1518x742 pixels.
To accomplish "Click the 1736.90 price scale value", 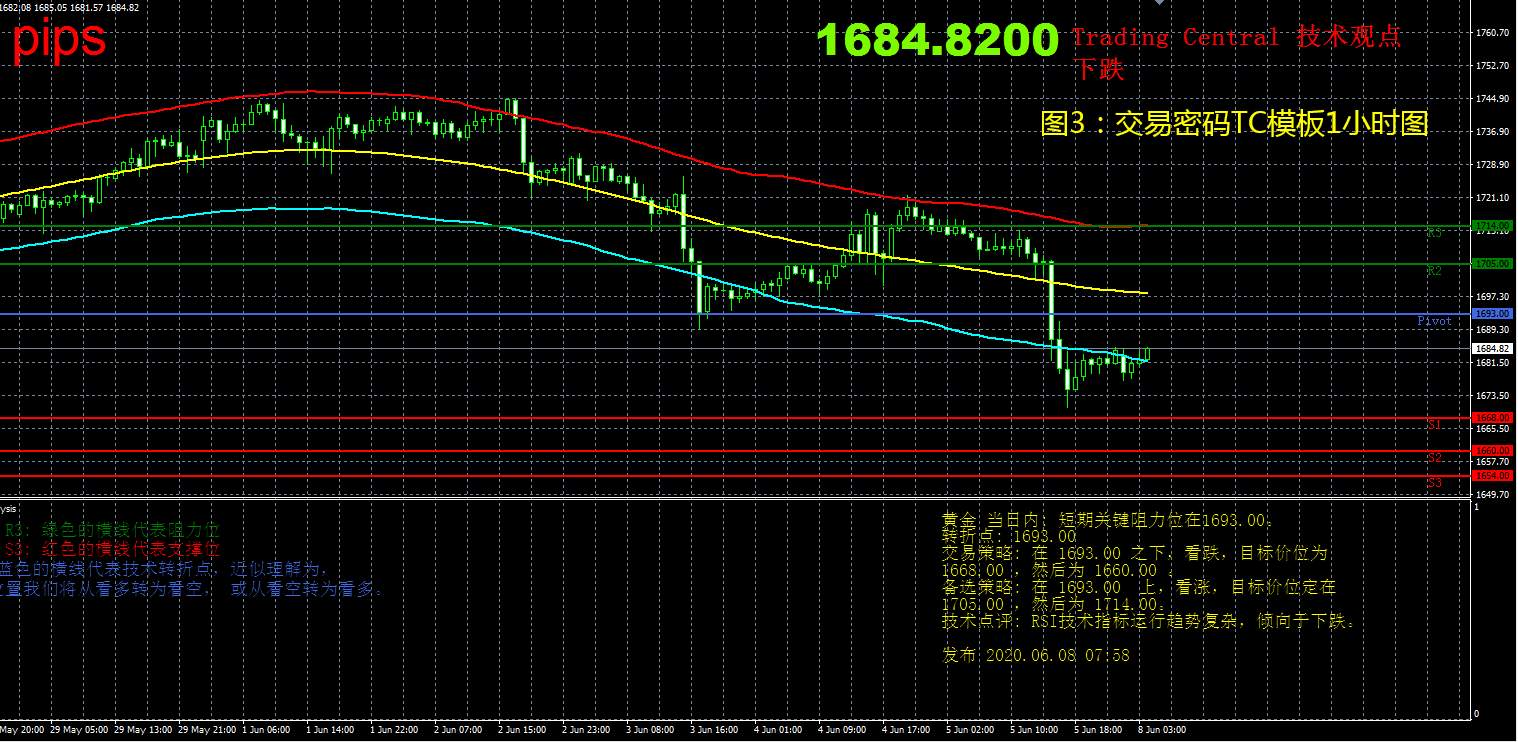I will tap(1493, 132).
